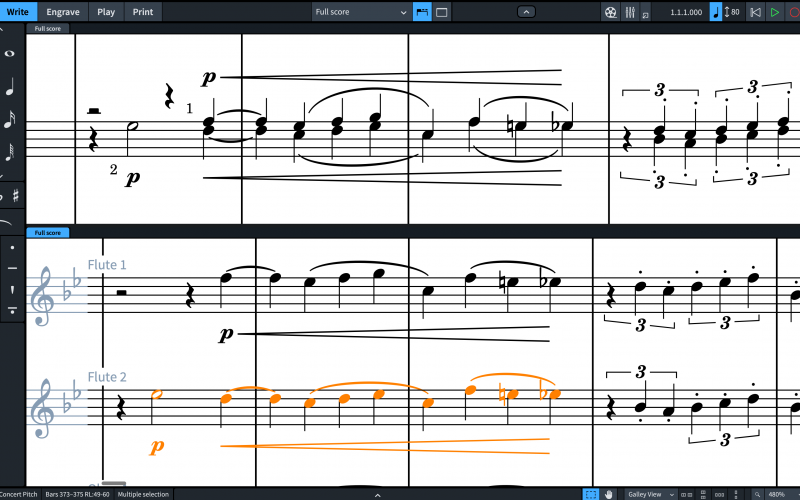Open the Galley View dropdown
The width and height of the screenshot is (800, 500).
point(651,494)
